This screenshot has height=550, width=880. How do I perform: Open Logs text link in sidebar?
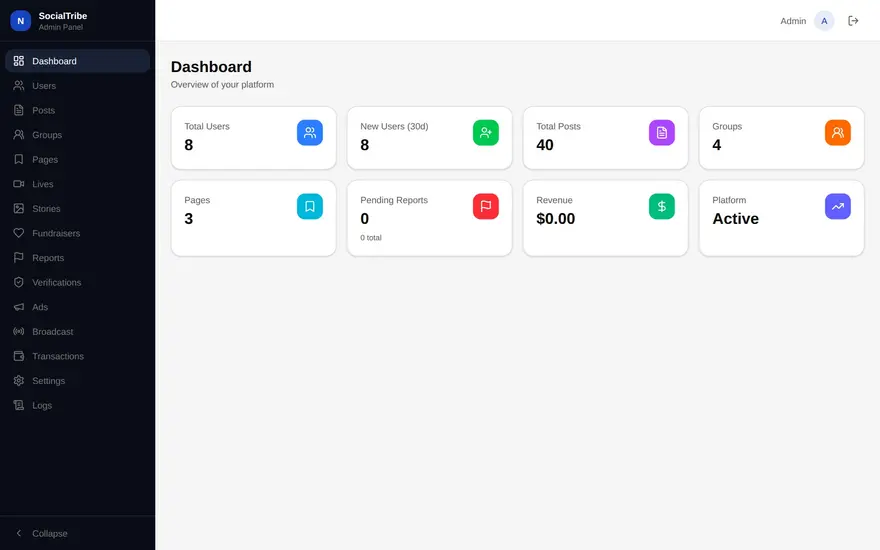coord(42,405)
